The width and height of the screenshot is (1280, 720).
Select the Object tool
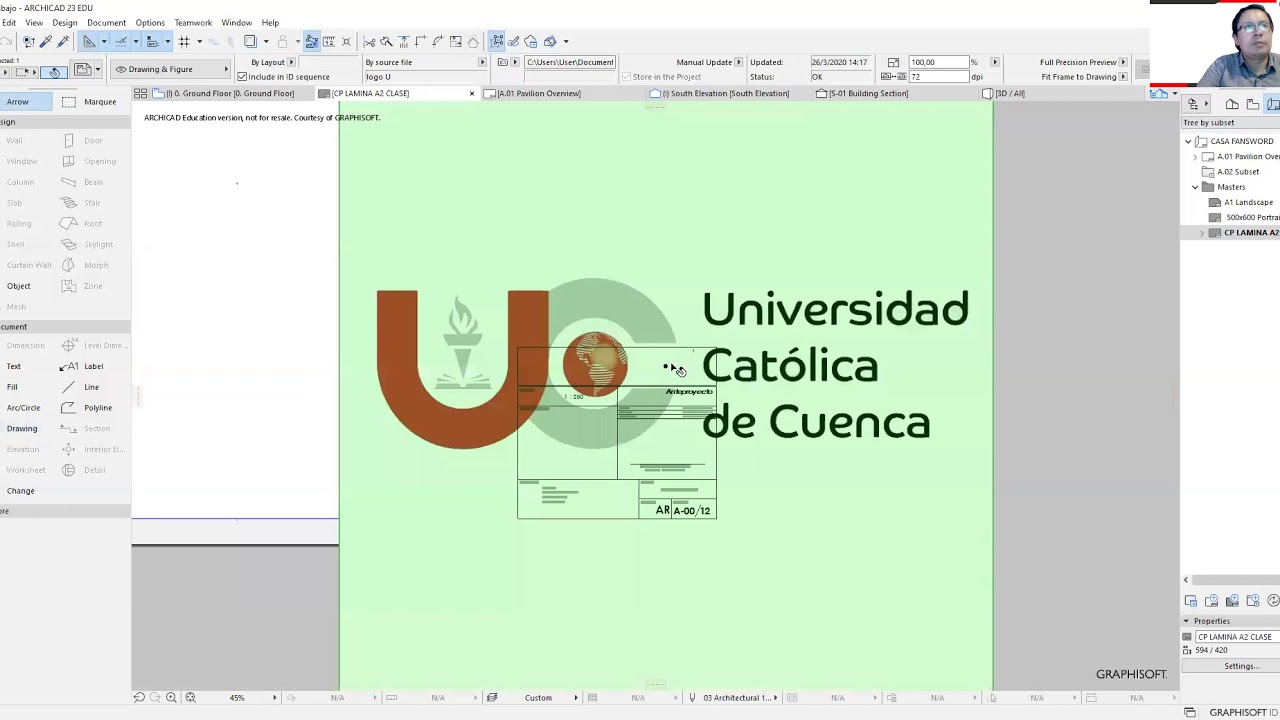coord(19,286)
